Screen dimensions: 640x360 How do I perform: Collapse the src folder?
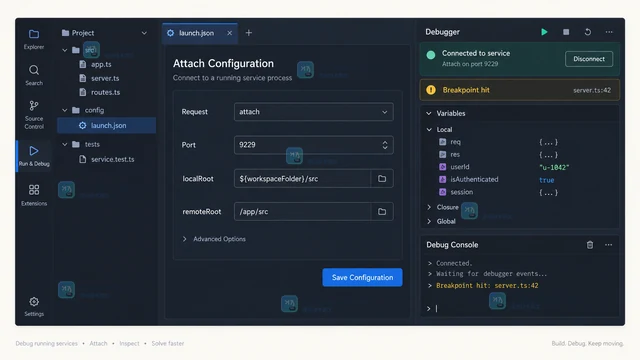(64, 50)
